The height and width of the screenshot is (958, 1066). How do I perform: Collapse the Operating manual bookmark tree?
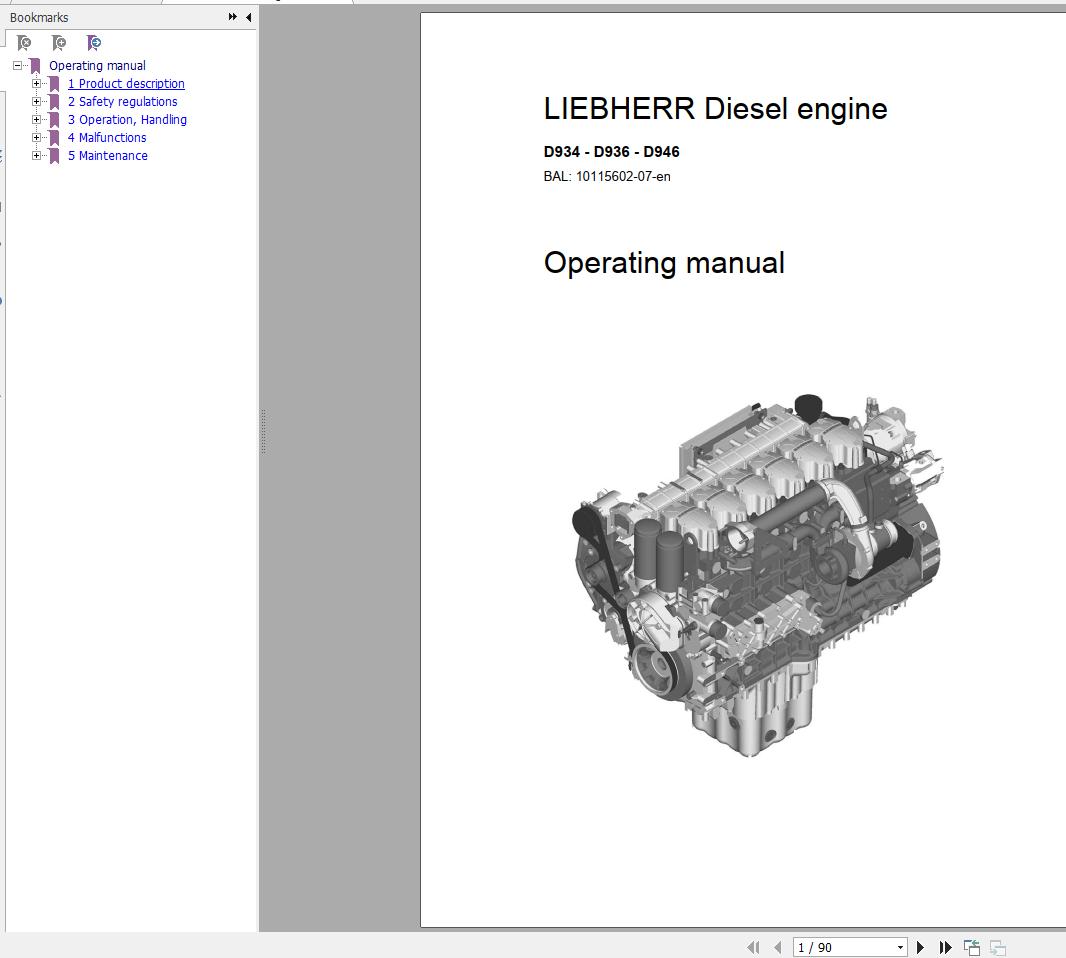18,66
